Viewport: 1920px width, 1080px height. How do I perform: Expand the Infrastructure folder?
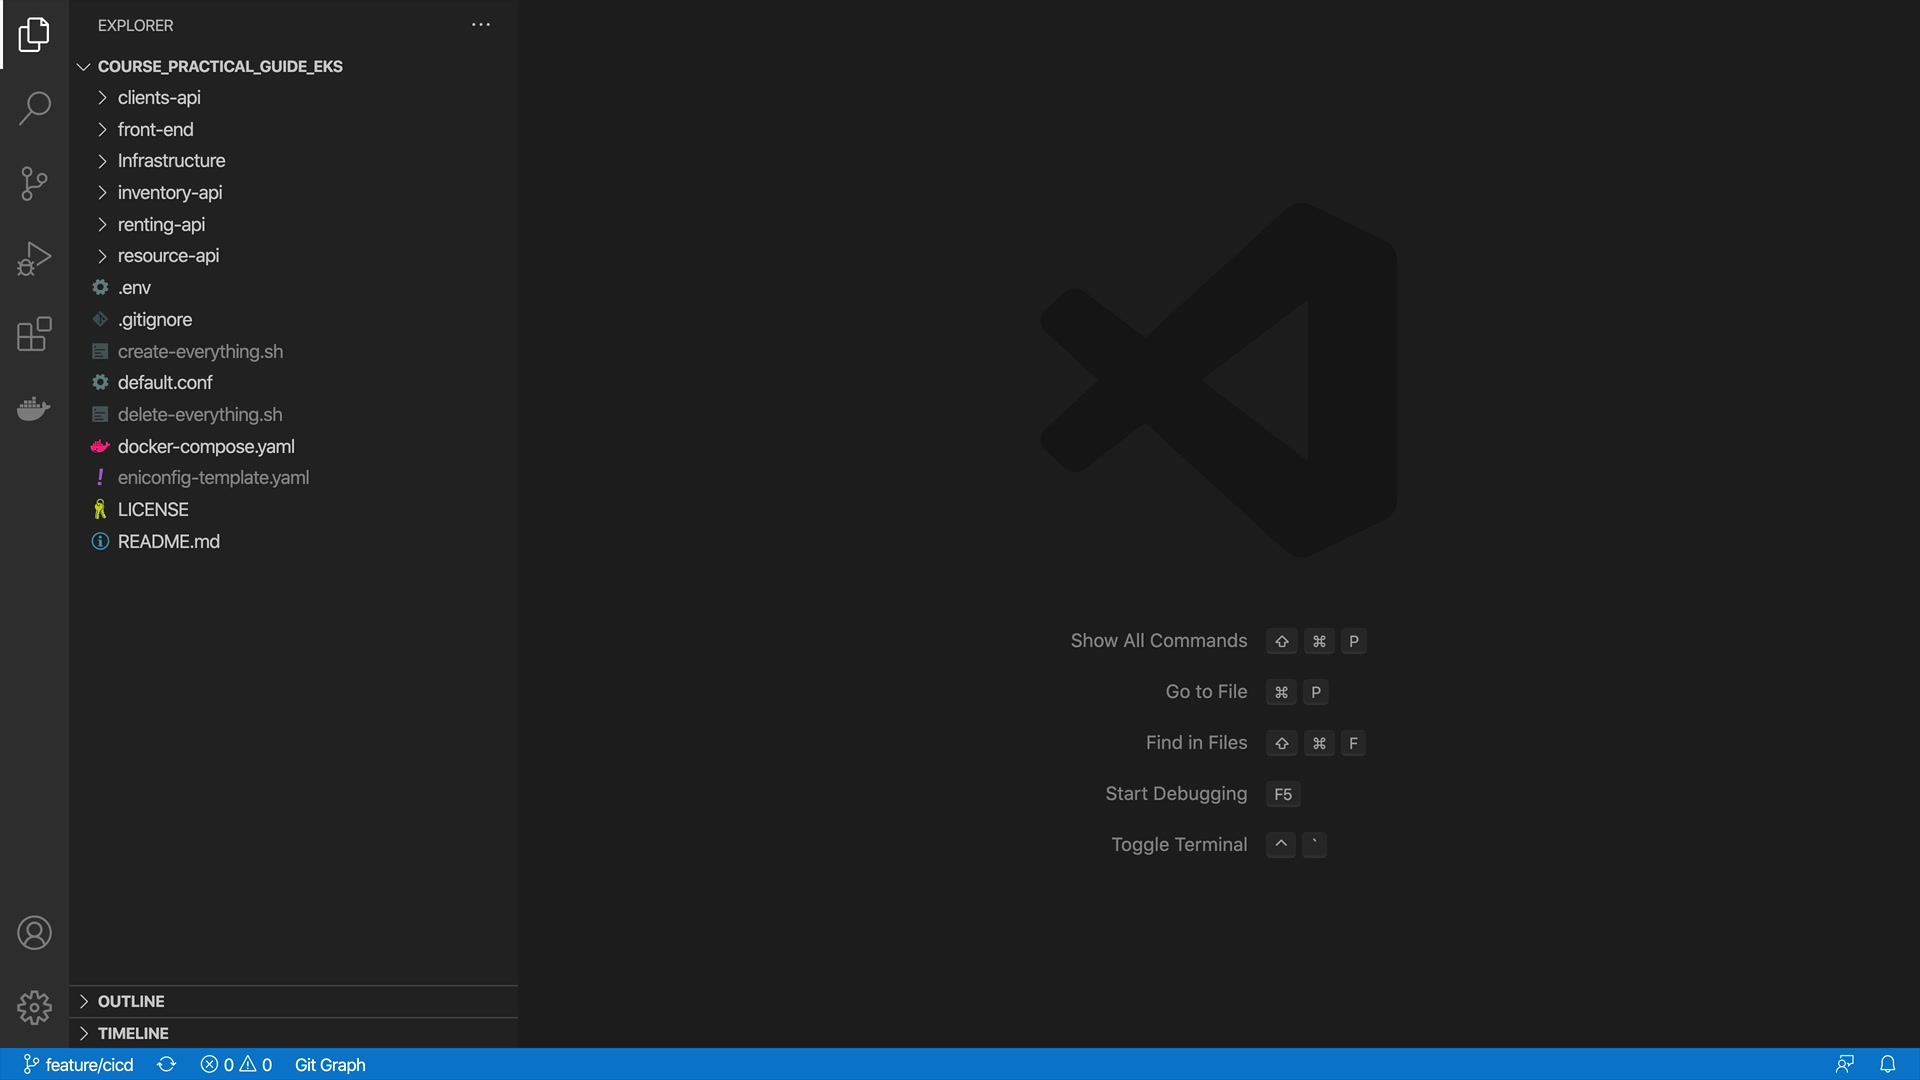click(x=171, y=160)
